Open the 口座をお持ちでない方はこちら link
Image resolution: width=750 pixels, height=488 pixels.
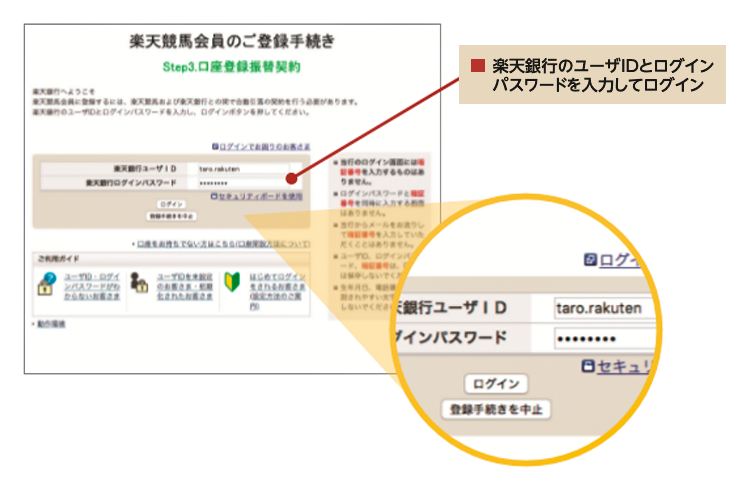pyautogui.click(x=223, y=244)
